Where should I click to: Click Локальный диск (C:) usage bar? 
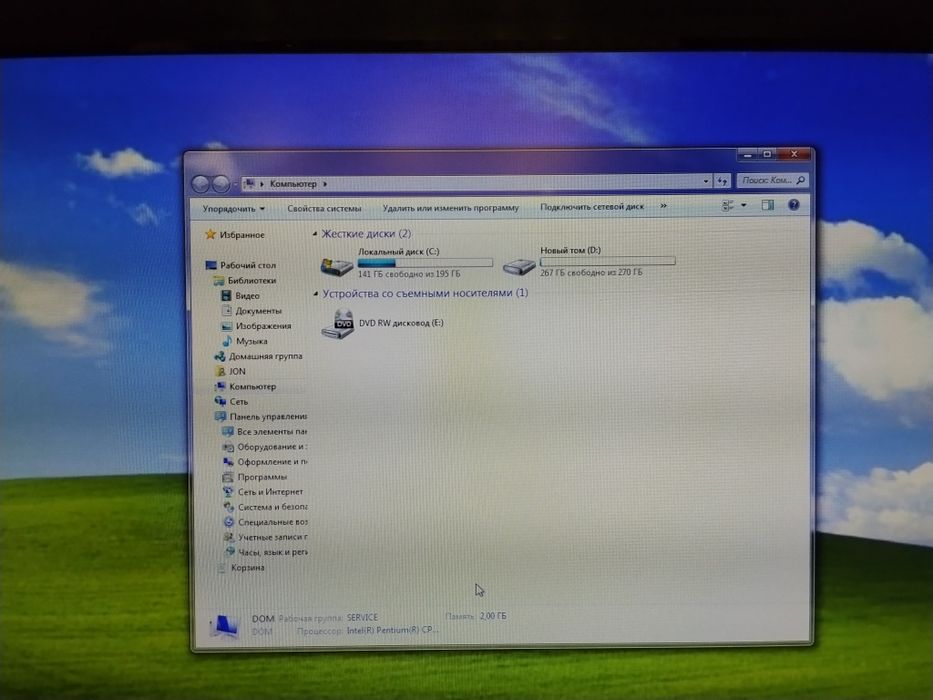coord(425,262)
